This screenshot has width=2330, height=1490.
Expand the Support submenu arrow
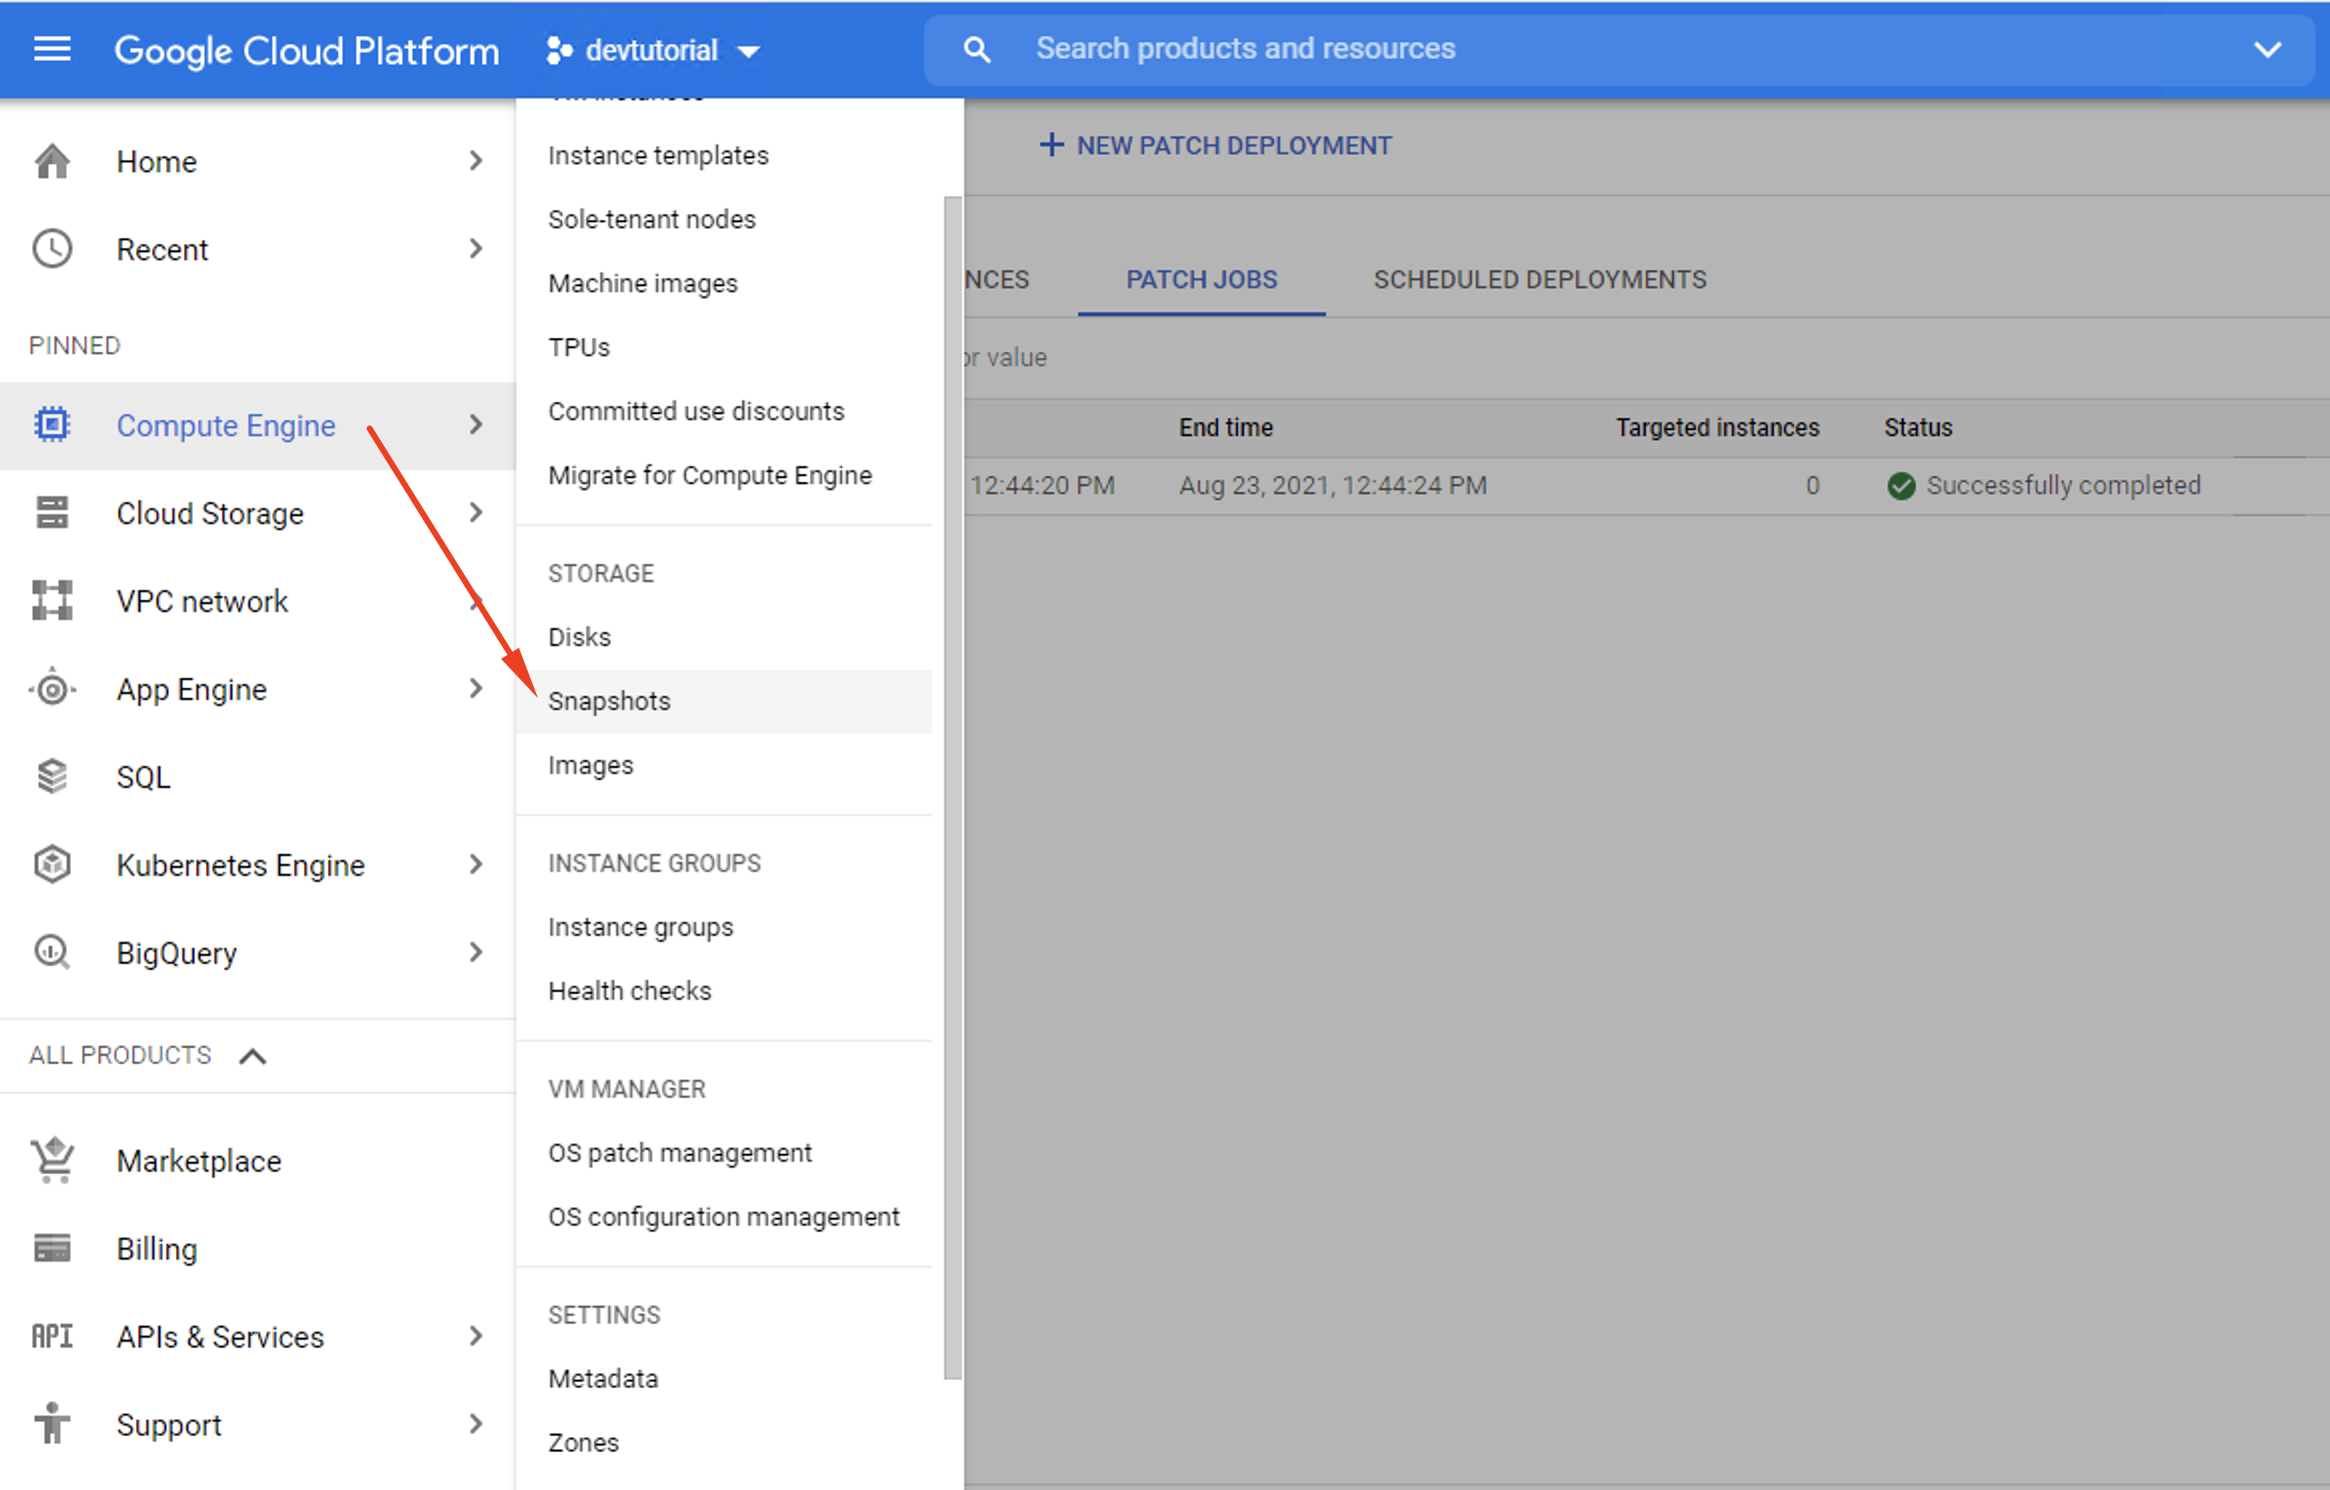pos(476,1425)
